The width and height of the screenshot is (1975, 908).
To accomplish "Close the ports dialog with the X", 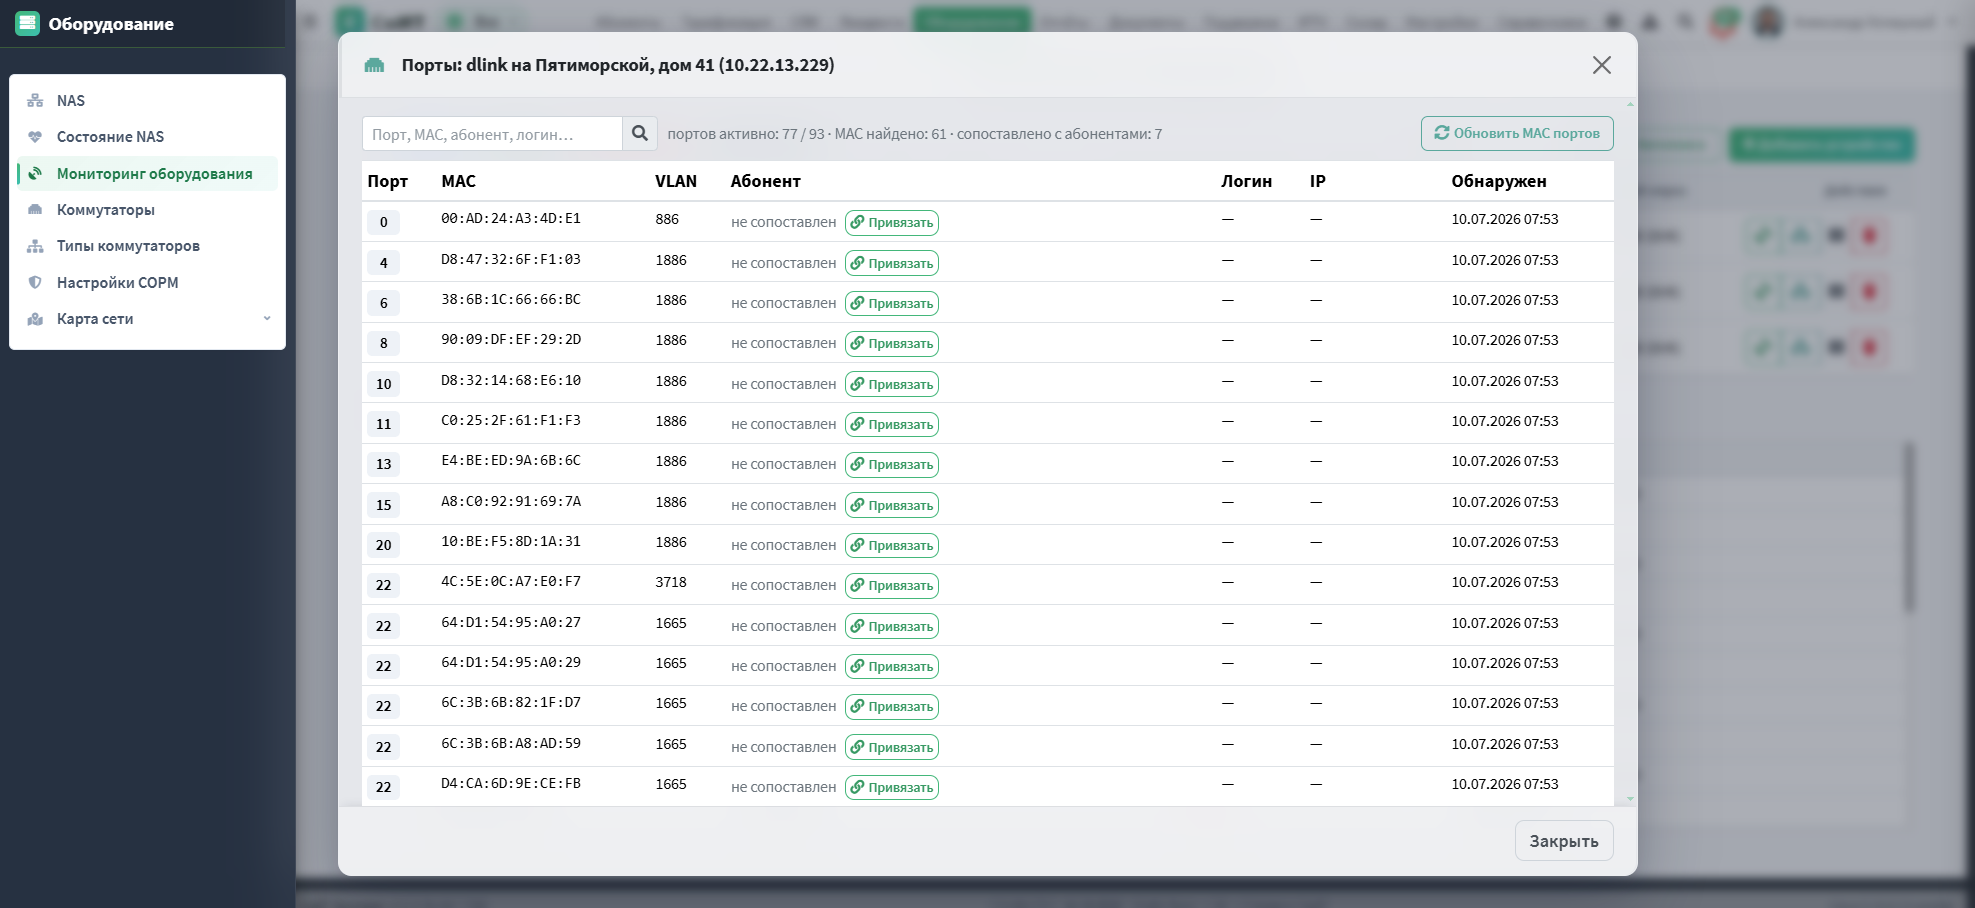I will pos(1602,65).
